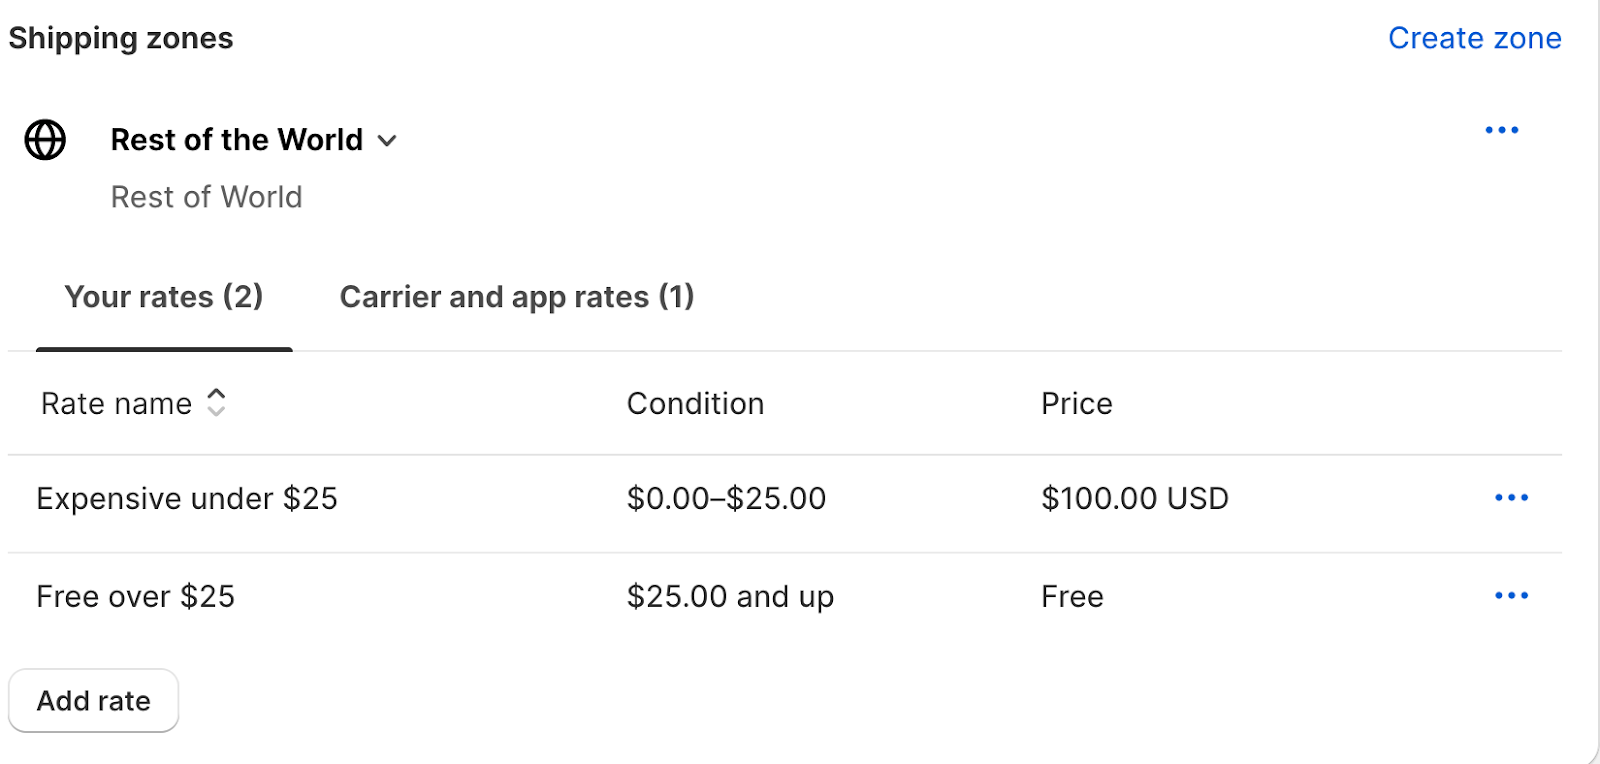Sort by the Rate name column header
The width and height of the screenshot is (1600, 764).
116,403
